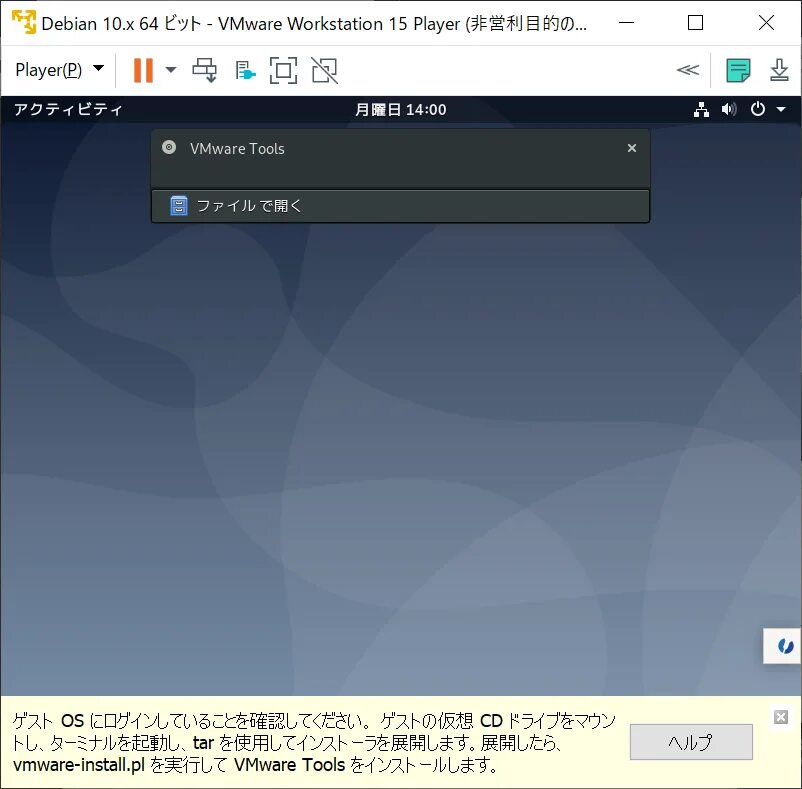Minimize the VMware Player window
802x789 pixels.
[x=626, y=22]
